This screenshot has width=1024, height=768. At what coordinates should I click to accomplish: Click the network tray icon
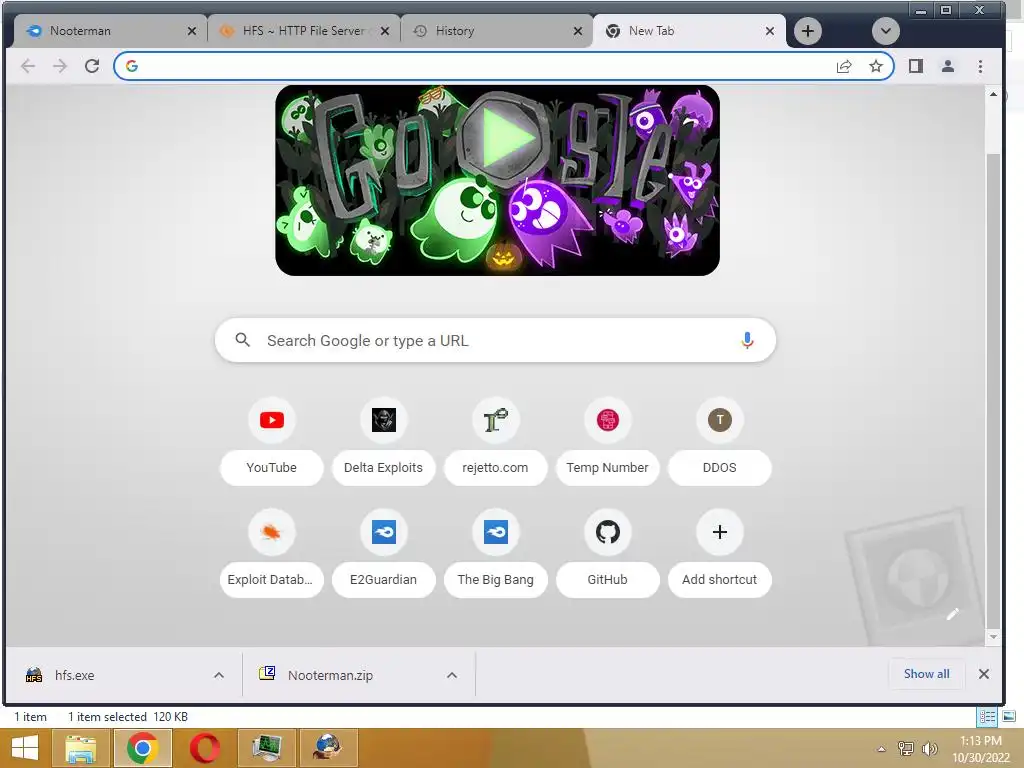point(906,748)
